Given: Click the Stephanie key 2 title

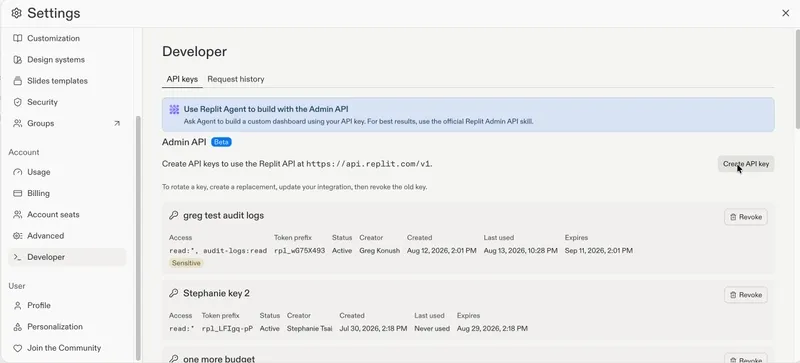Looking at the screenshot, I should [x=216, y=293].
